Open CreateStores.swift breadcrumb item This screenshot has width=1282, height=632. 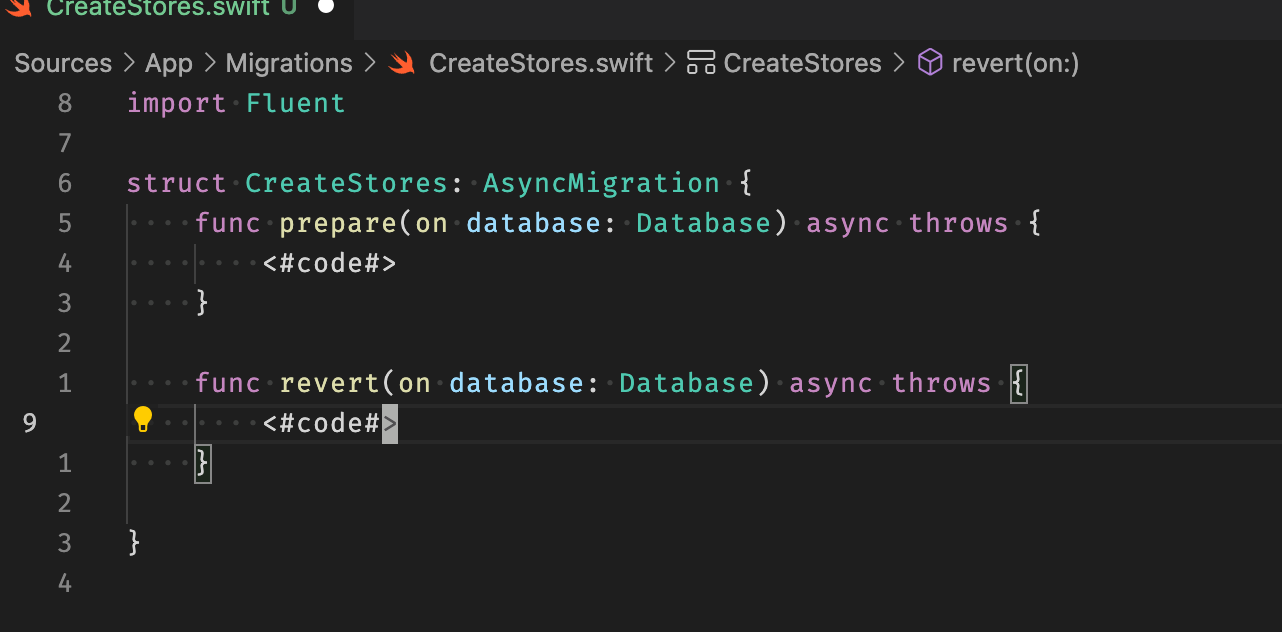click(x=541, y=63)
